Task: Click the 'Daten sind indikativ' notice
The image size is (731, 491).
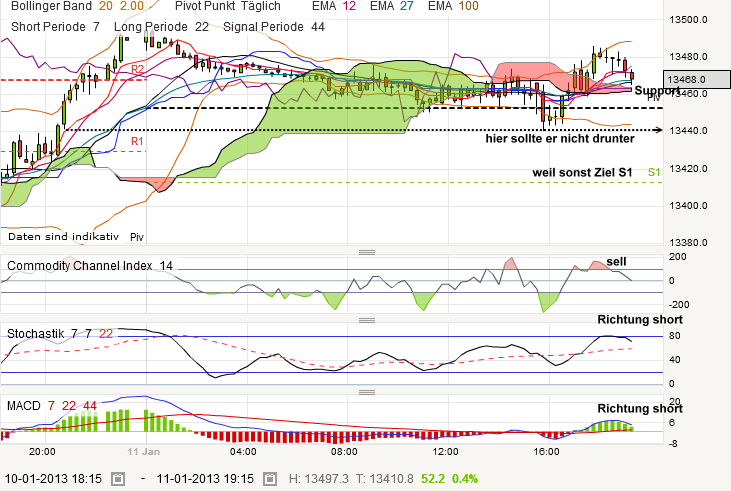Action: (x=63, y=237)
